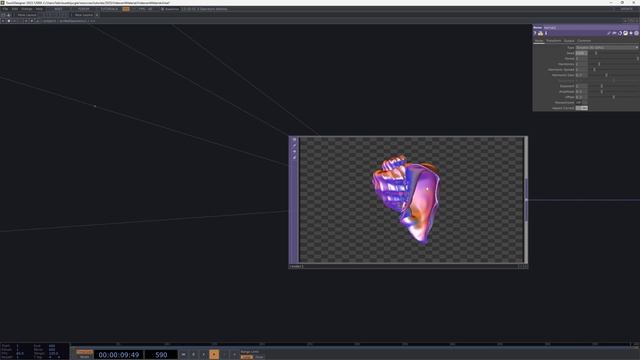This screenshot has width=640, height=360.
Task: Open the Forum link in top bar
Action: (83, 9)
